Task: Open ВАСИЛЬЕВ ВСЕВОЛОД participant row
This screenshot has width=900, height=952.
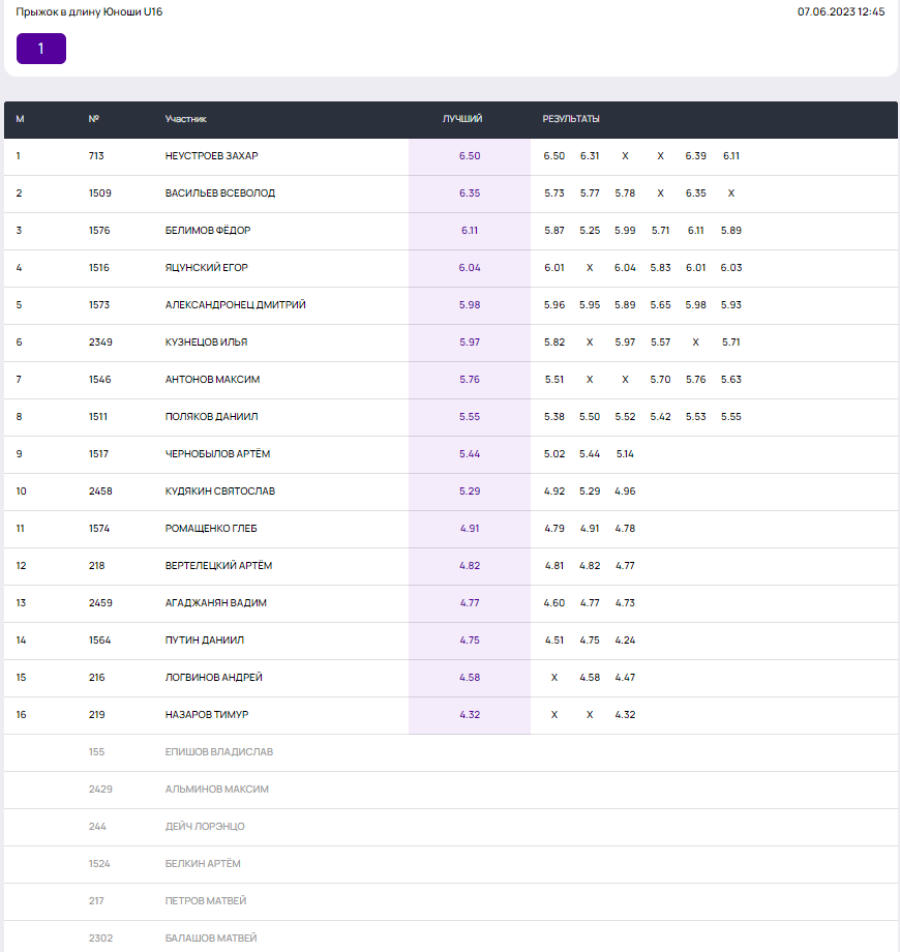Action: coord(220,193)
